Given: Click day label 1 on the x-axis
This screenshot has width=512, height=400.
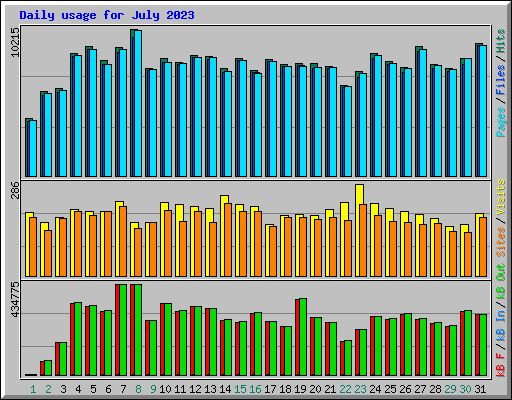Looking at the screenshot, I should 33,389.
